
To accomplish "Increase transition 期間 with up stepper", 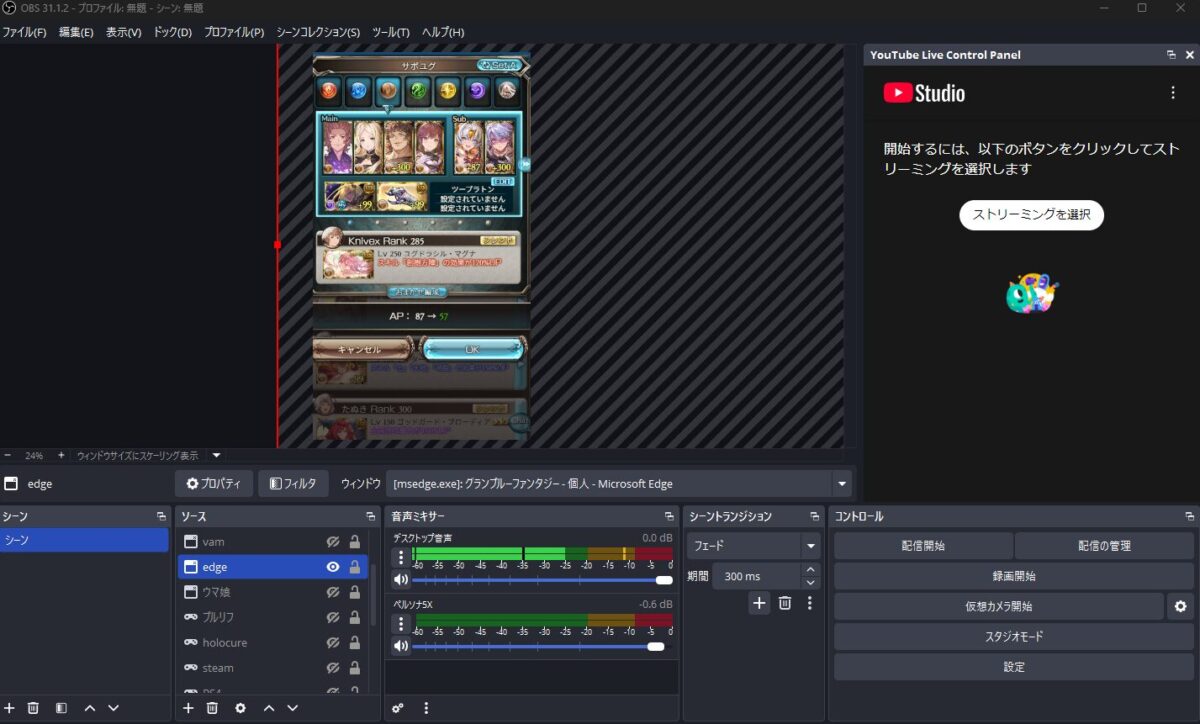I will point(810,570).
